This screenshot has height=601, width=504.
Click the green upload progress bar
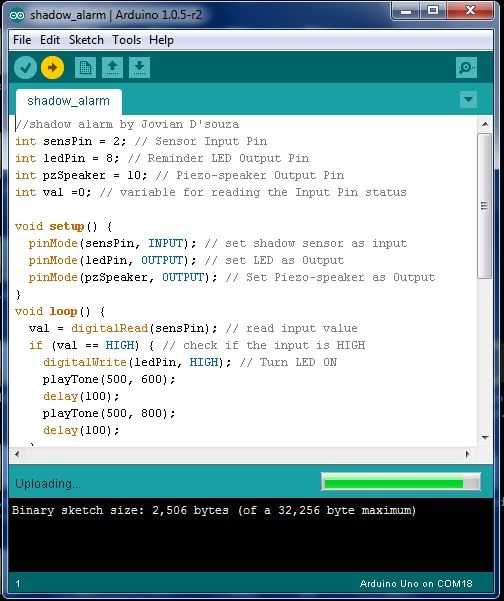pos(401,482)
